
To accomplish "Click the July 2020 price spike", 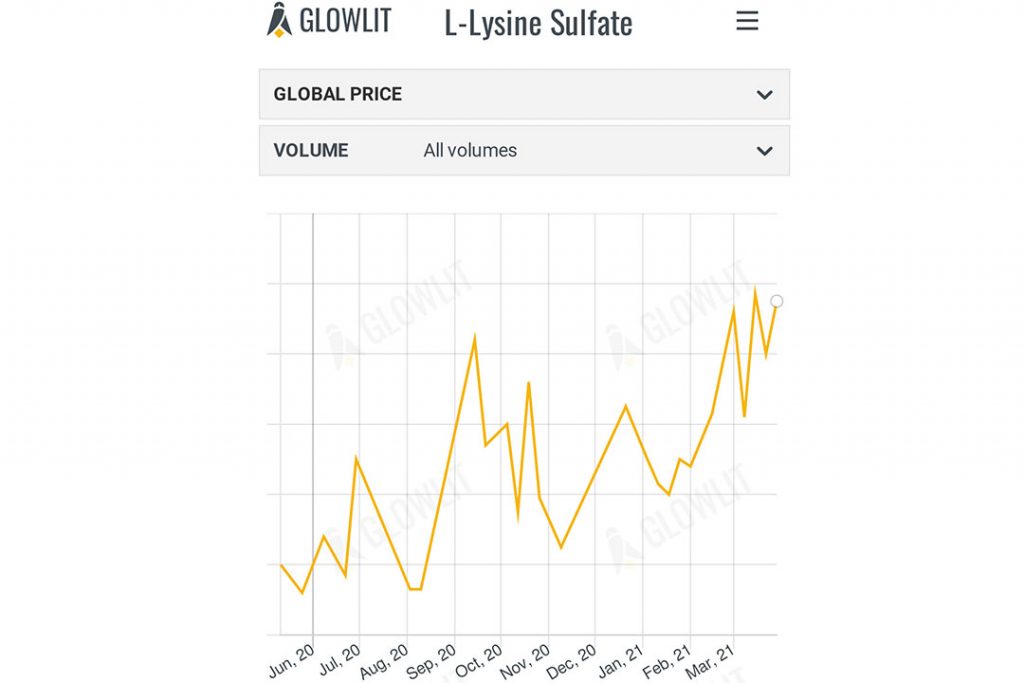I will click(357, 457).
